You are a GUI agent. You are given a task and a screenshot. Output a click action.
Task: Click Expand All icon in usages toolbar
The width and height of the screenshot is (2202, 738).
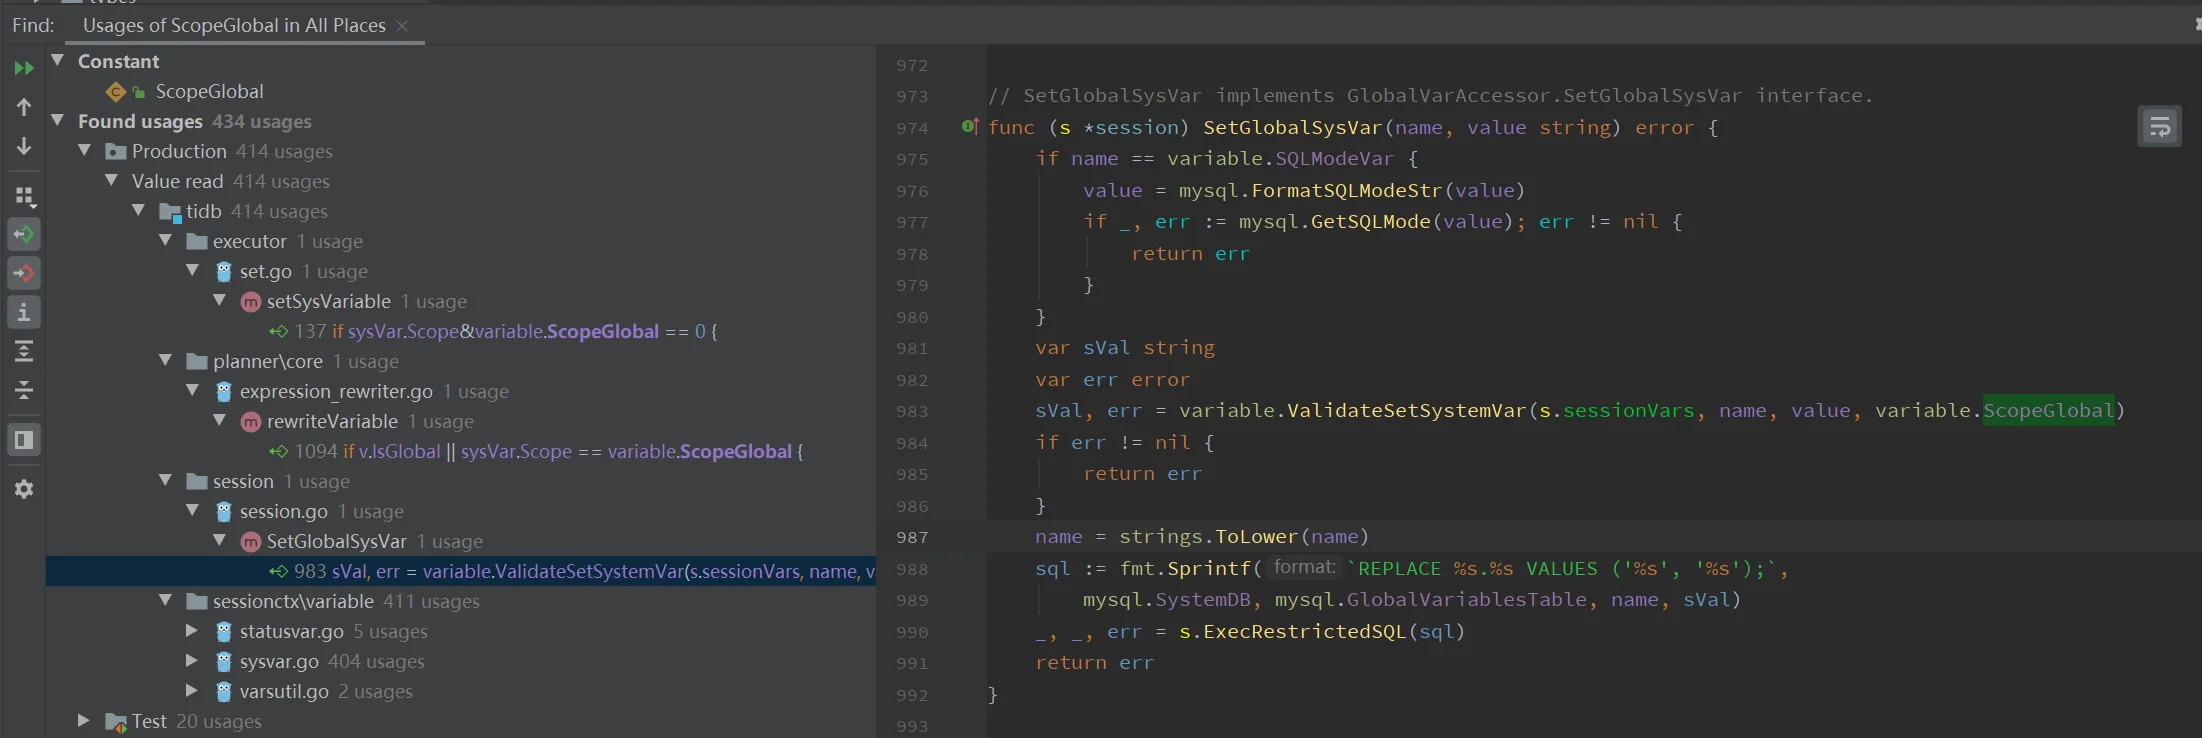point(24,351)
